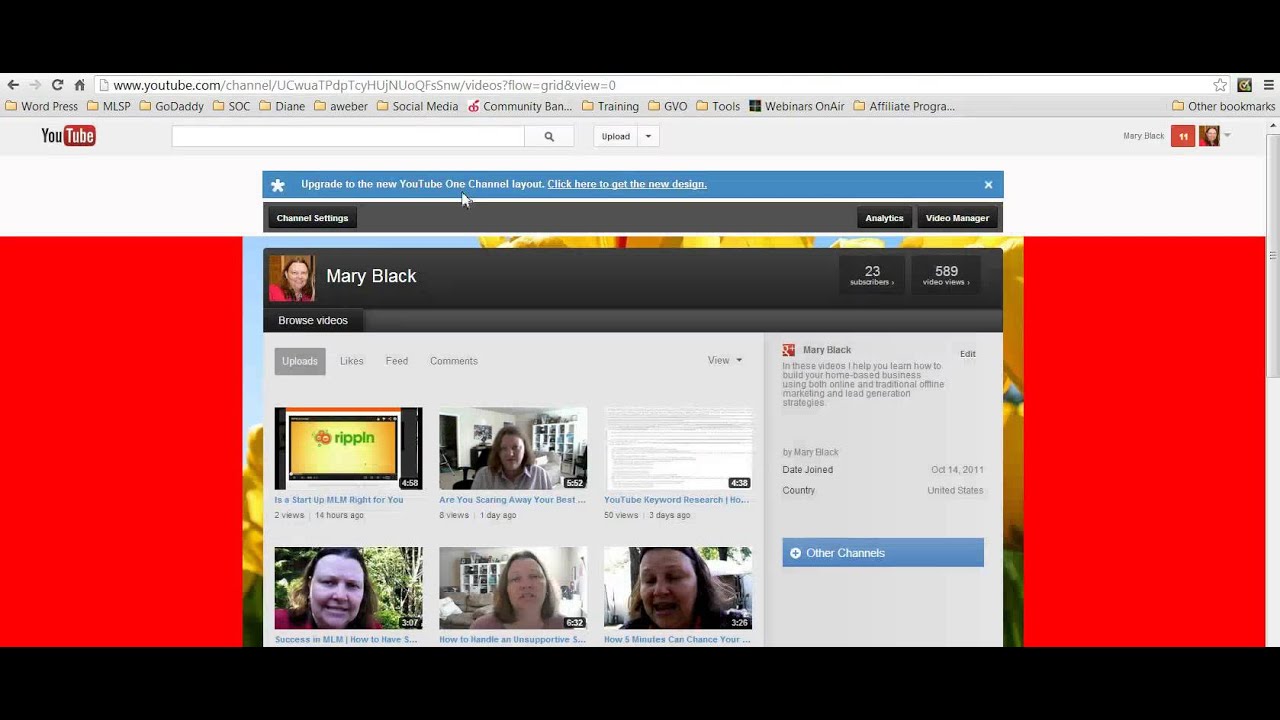1280x720 pixels.
Task: Open Other bookmarks folder
Action: pyautogui.click(x=1223, y=106)
